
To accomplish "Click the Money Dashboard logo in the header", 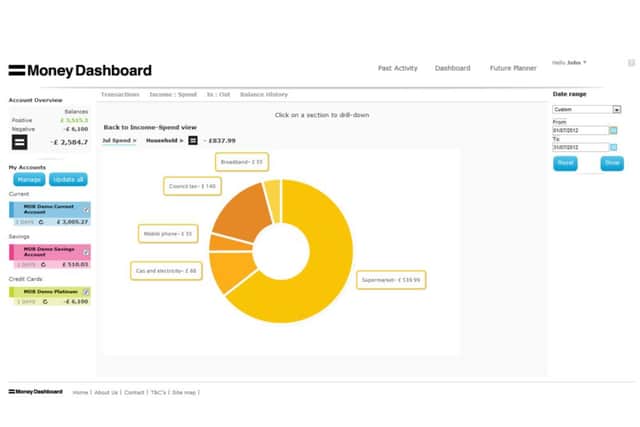I will click(80, 71).
